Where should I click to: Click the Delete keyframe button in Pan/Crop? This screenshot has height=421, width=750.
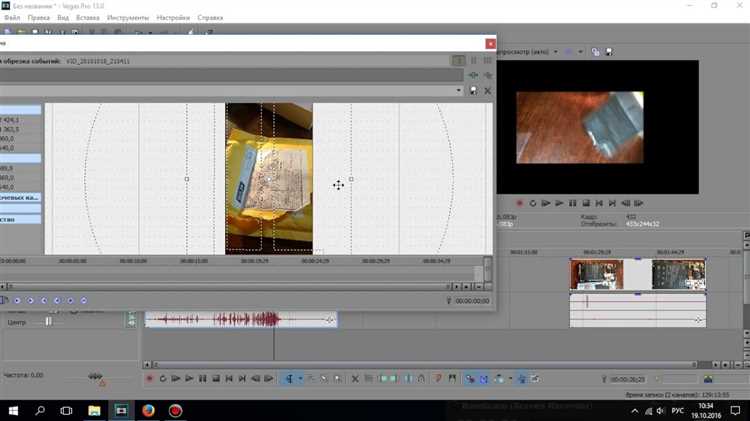84,300
